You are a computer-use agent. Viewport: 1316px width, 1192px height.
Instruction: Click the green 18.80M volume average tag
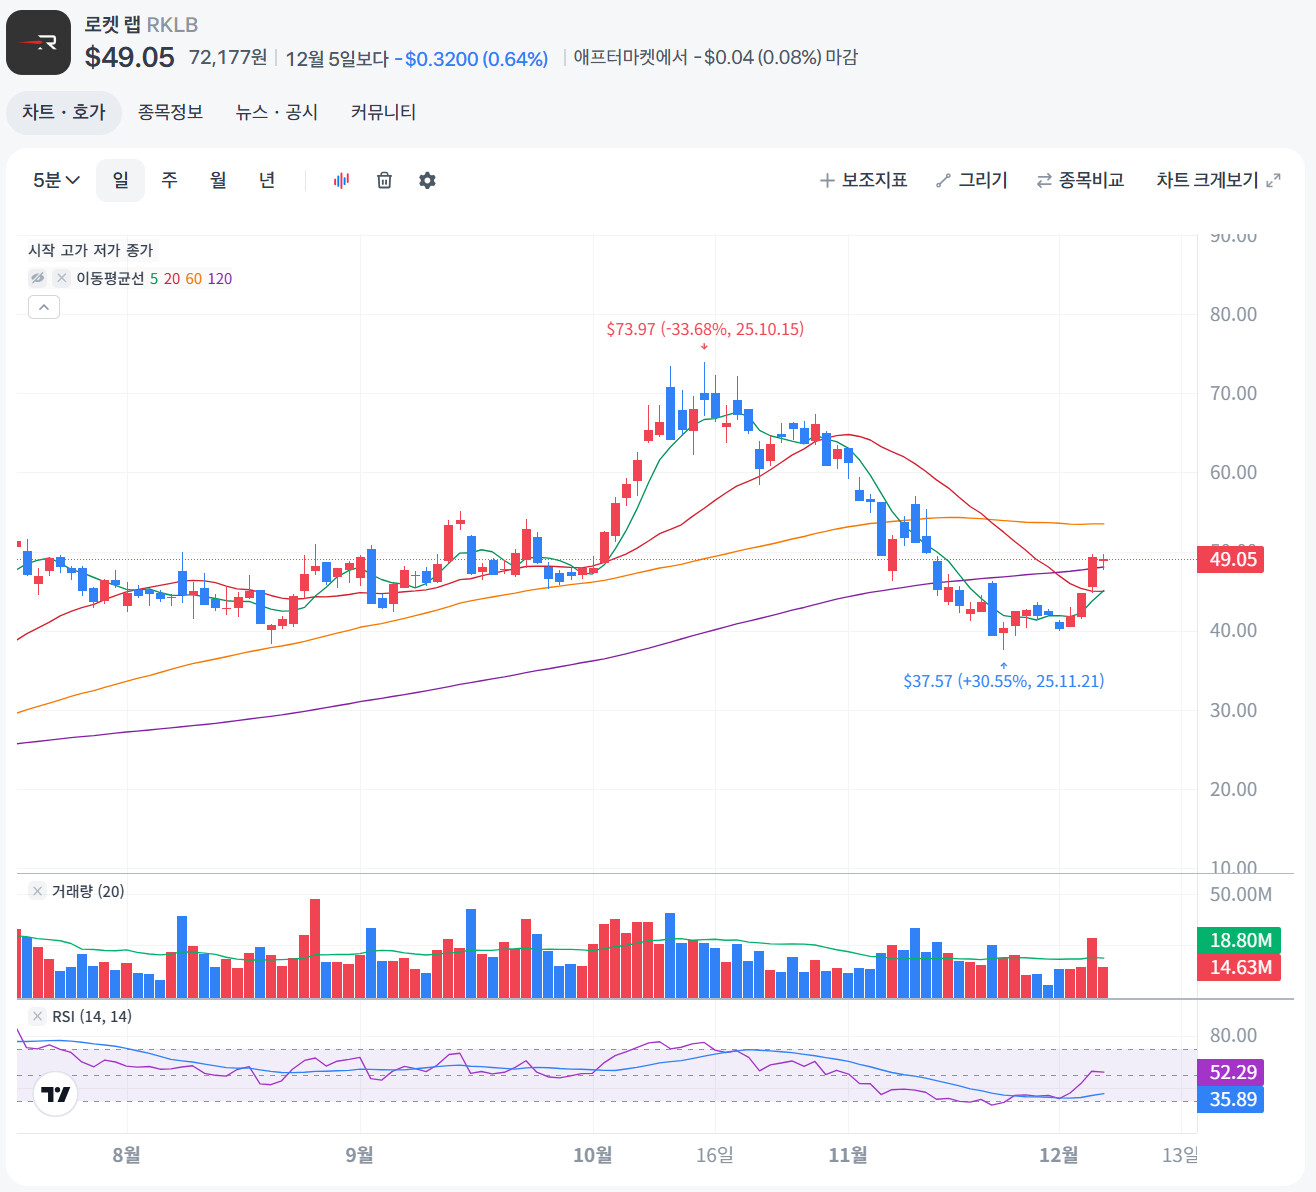(x=1239, y=940)
